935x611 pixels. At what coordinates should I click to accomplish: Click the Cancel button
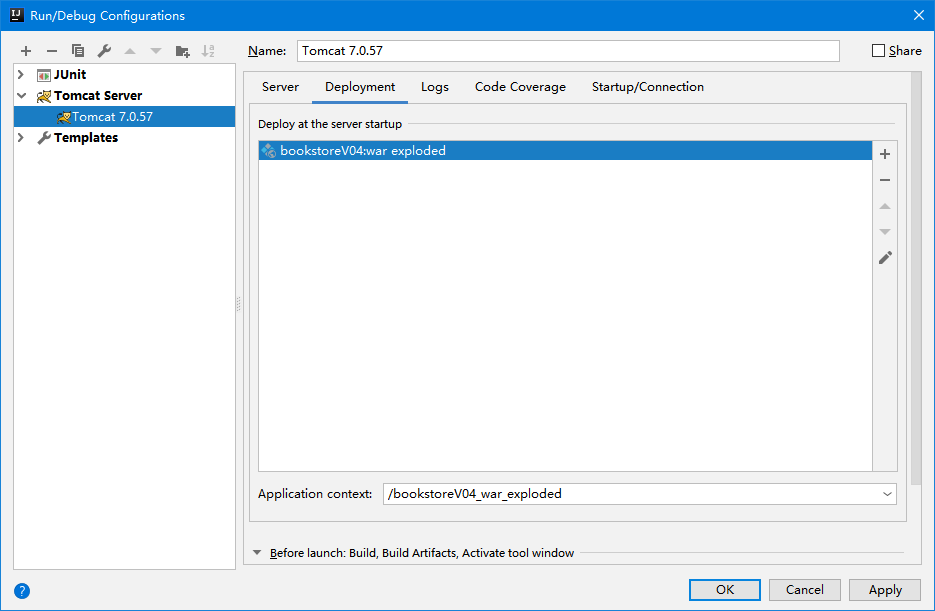click(x=804, y=590)
